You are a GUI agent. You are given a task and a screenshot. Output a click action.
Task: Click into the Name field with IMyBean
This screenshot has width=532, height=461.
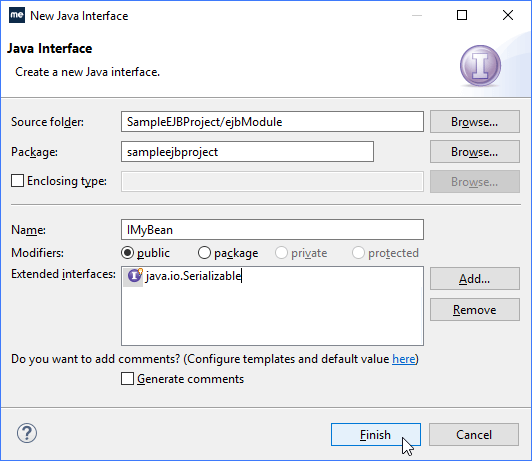[x=272, y=230]
